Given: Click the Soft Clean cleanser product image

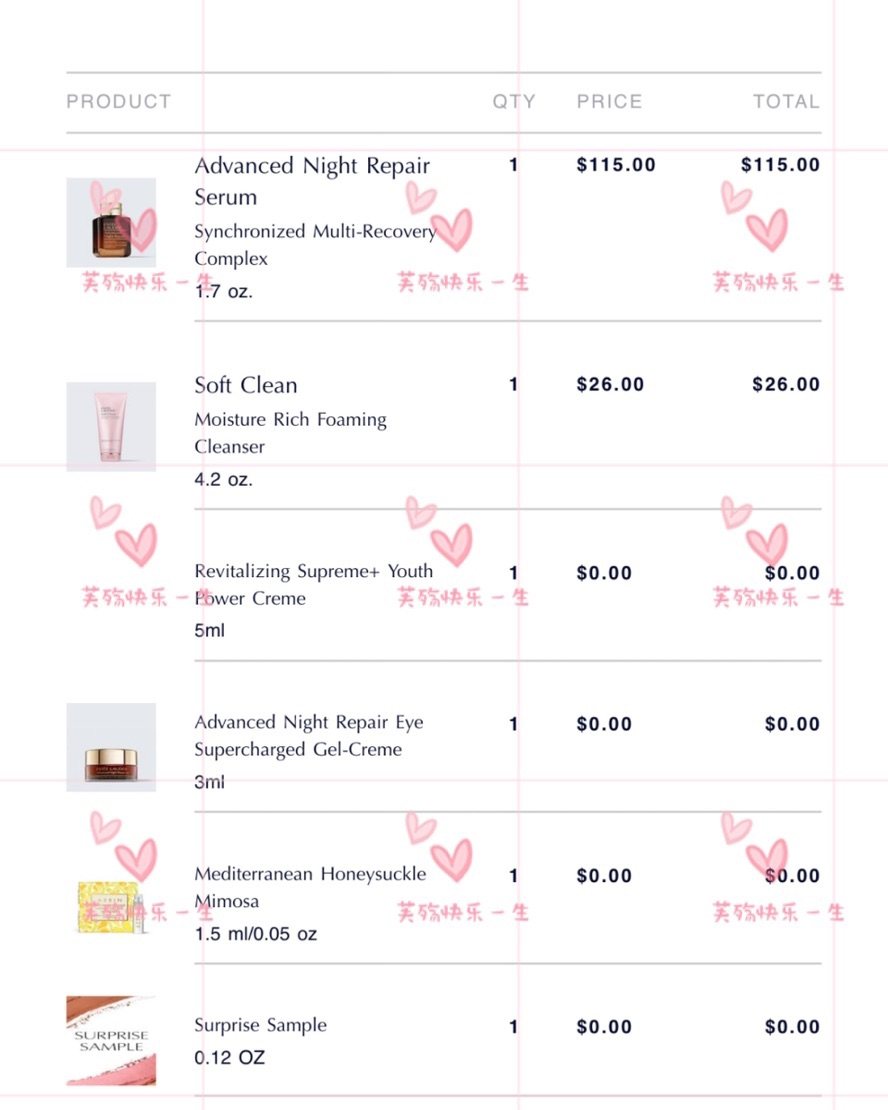Looking at the screenshot, I should (111, 427).
